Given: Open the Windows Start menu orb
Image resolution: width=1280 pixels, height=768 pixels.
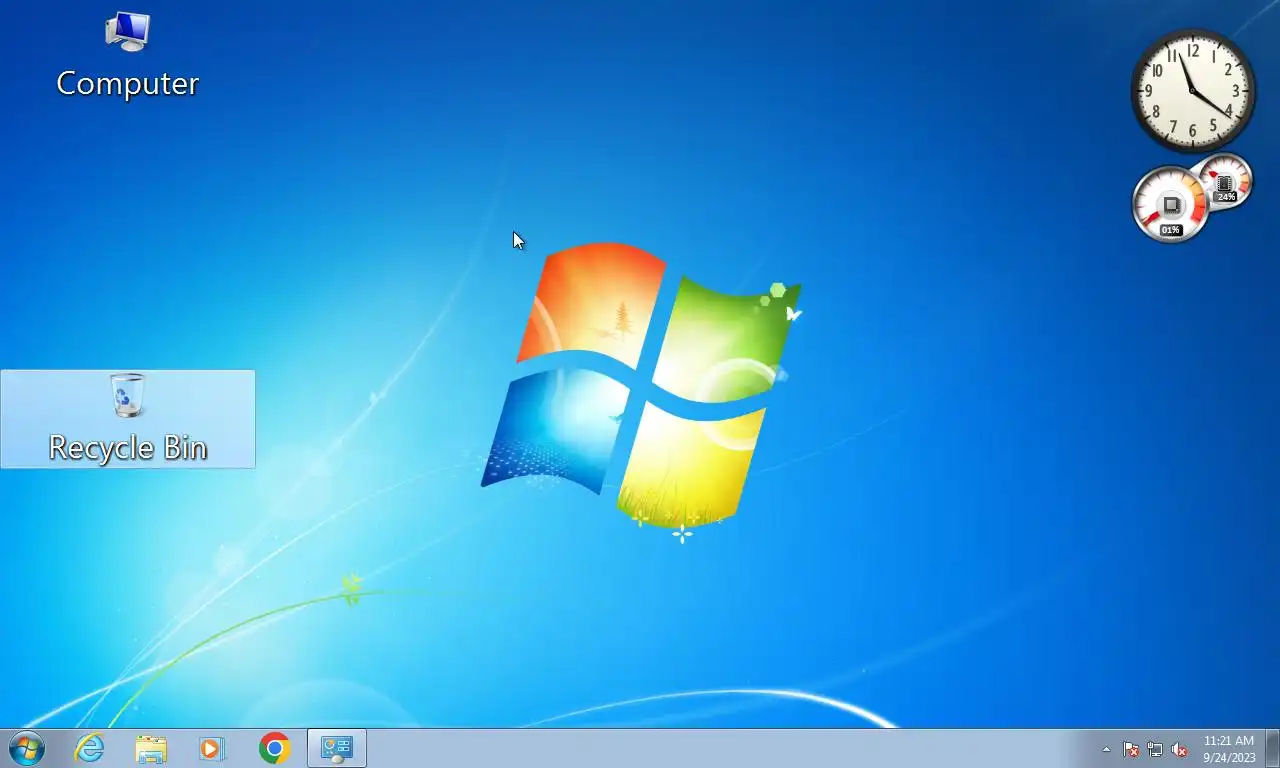Looking at the screenshot, I should 27,748.
